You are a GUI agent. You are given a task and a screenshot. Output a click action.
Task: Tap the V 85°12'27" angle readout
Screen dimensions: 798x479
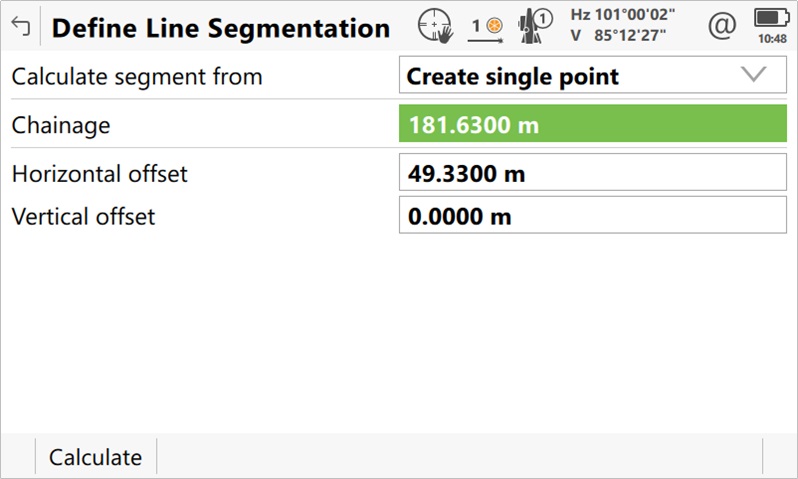click(618, 36)
